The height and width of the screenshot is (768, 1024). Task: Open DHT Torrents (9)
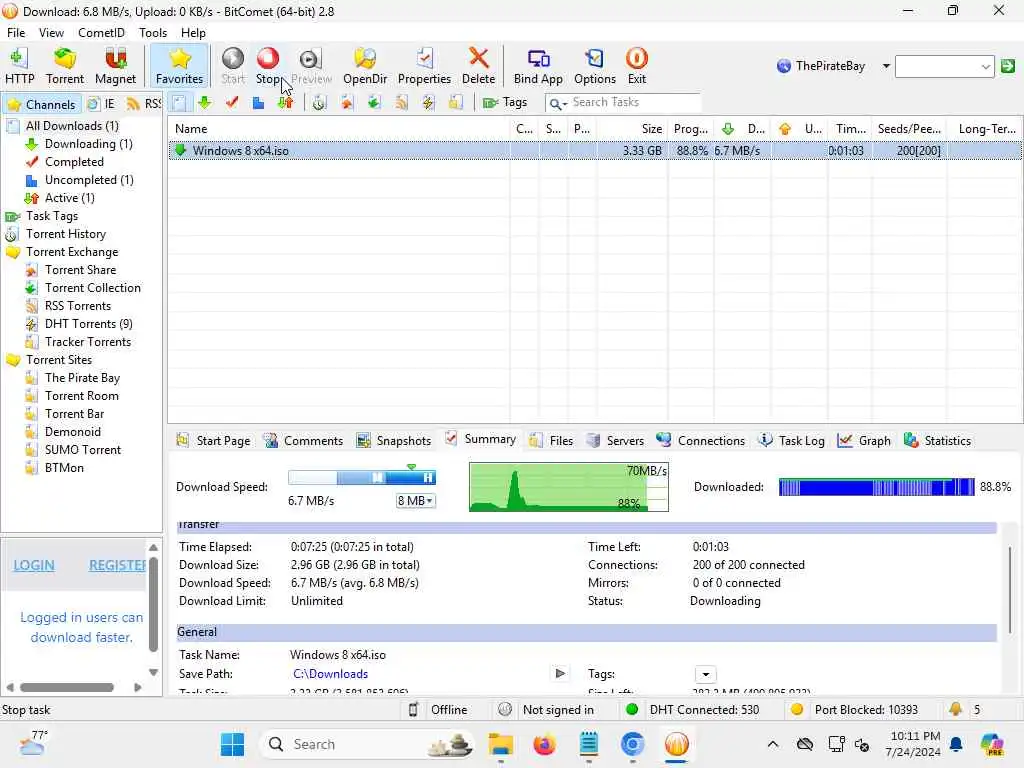88,324
